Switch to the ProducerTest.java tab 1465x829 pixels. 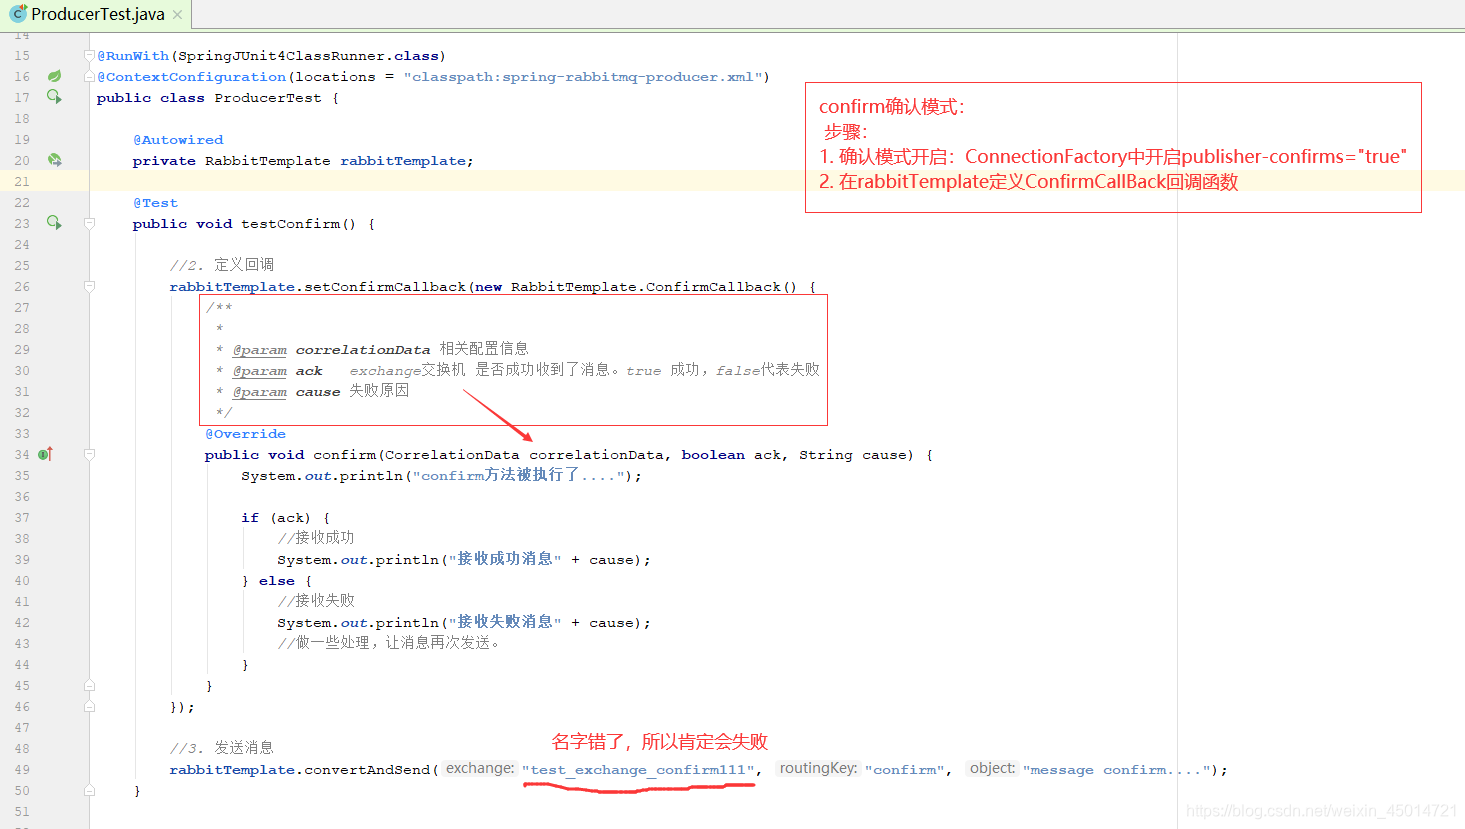[96, 14]
